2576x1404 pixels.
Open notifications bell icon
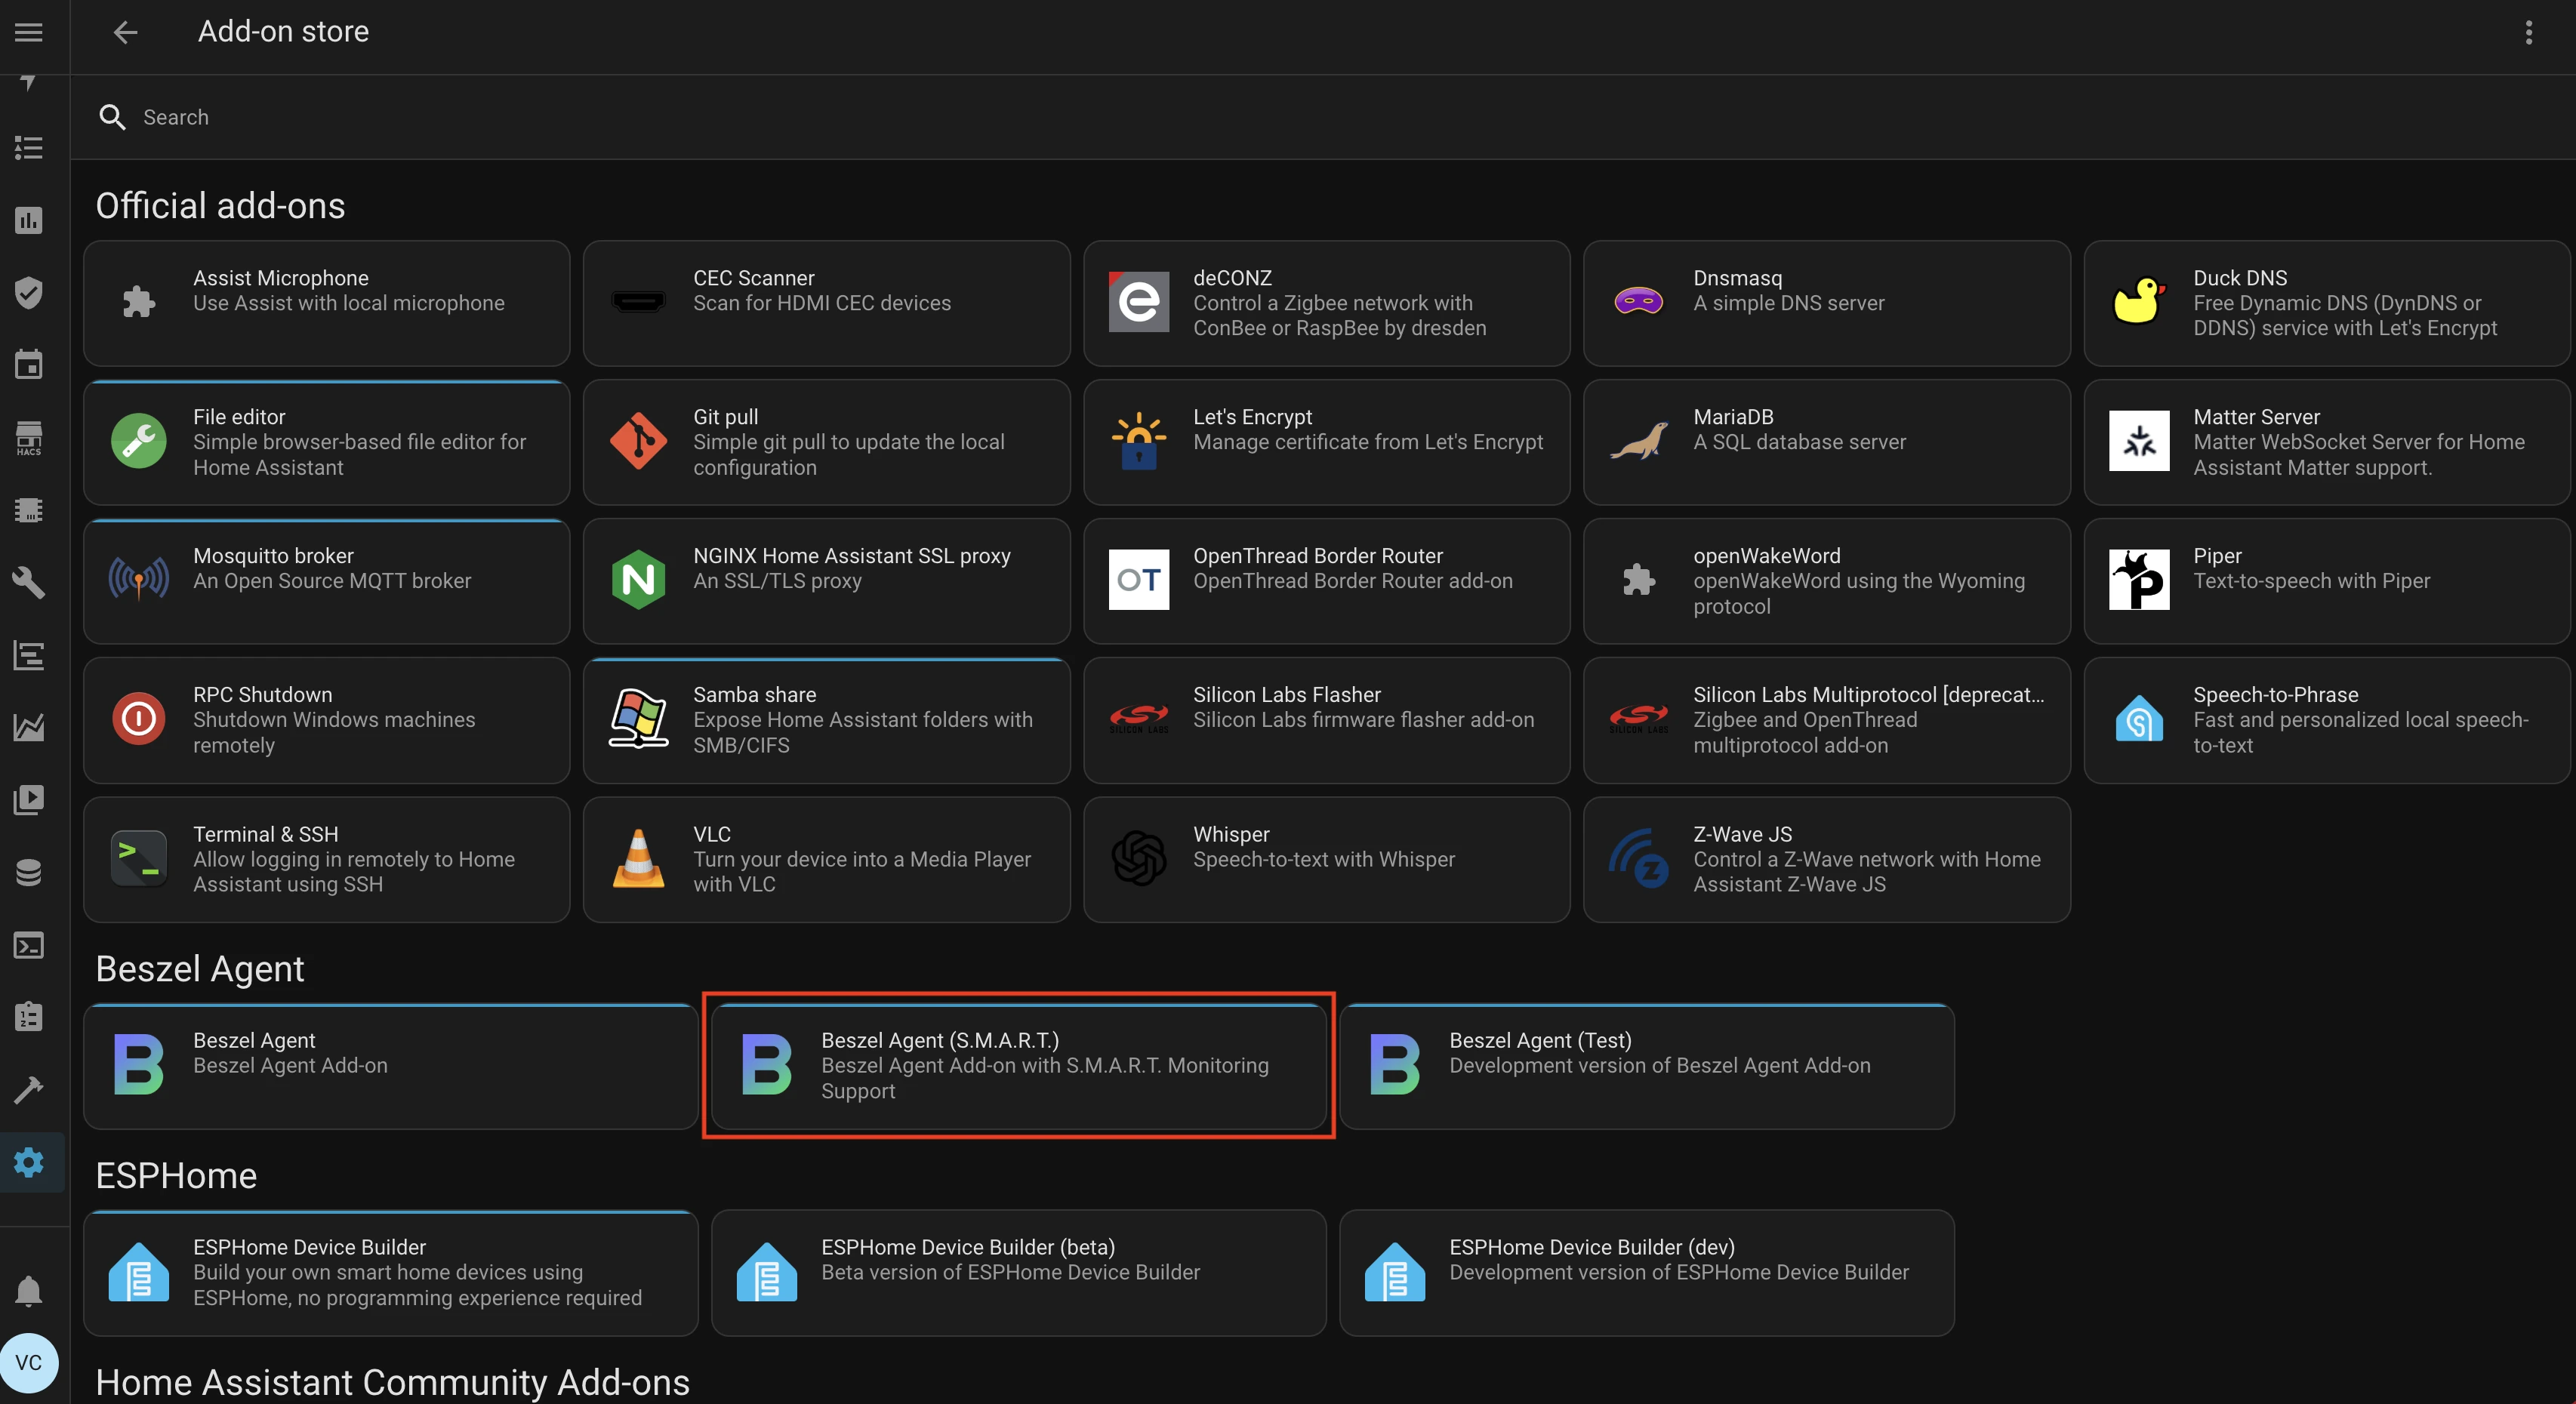coord(28,1291)
